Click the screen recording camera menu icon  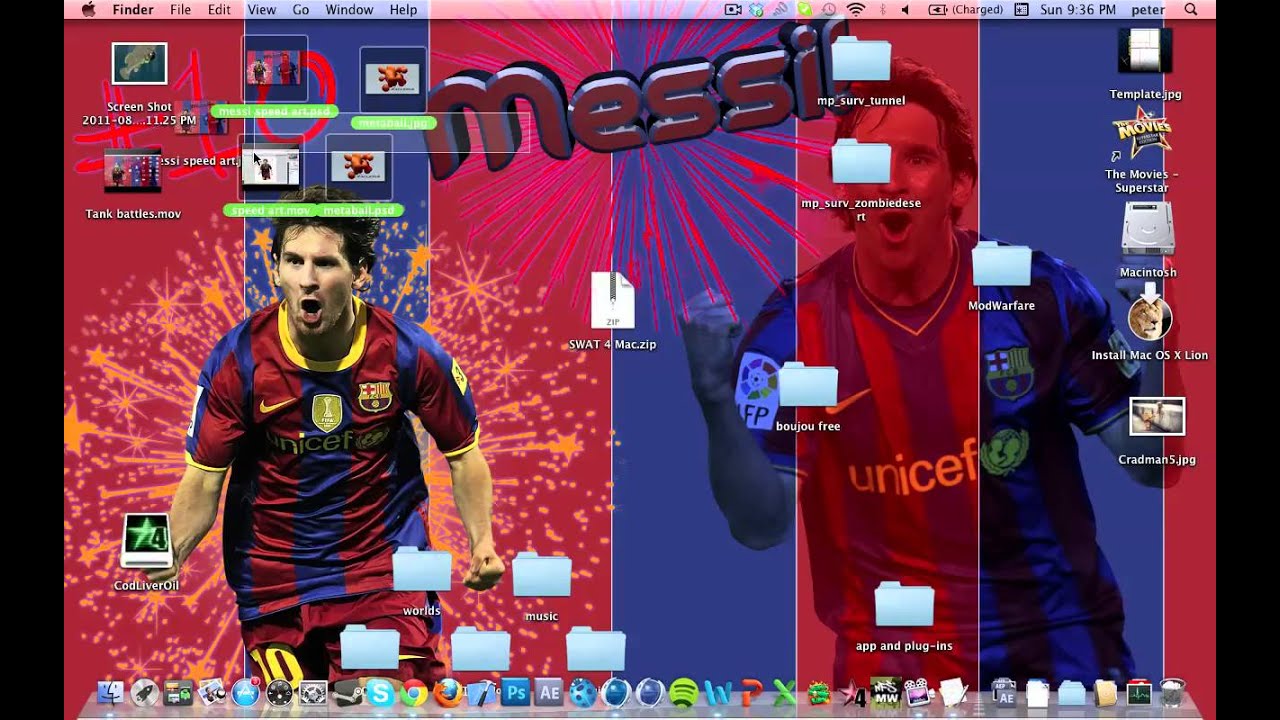733,9
